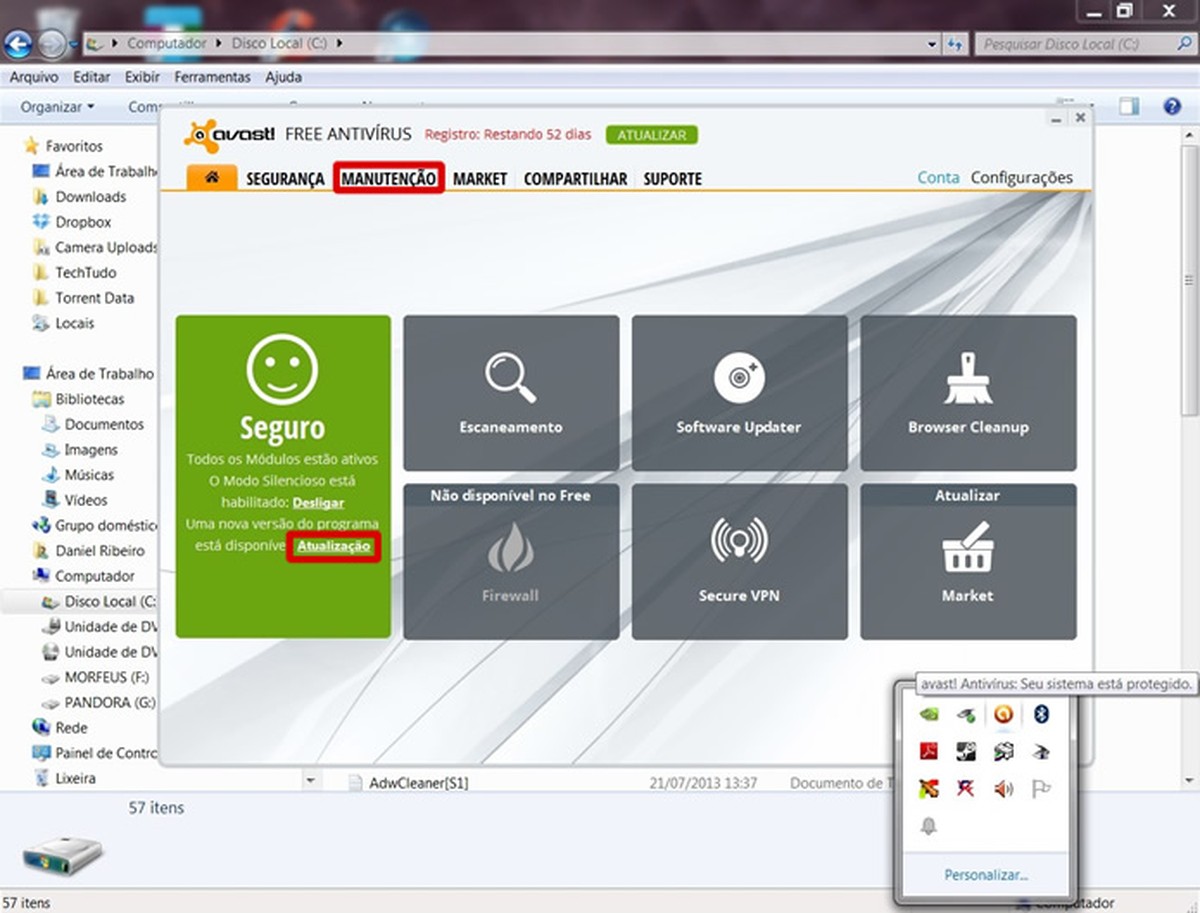Switch to SEGURANÇA tab in avast
Viewport: 1200px width, 913px height.
coord(286,178)
